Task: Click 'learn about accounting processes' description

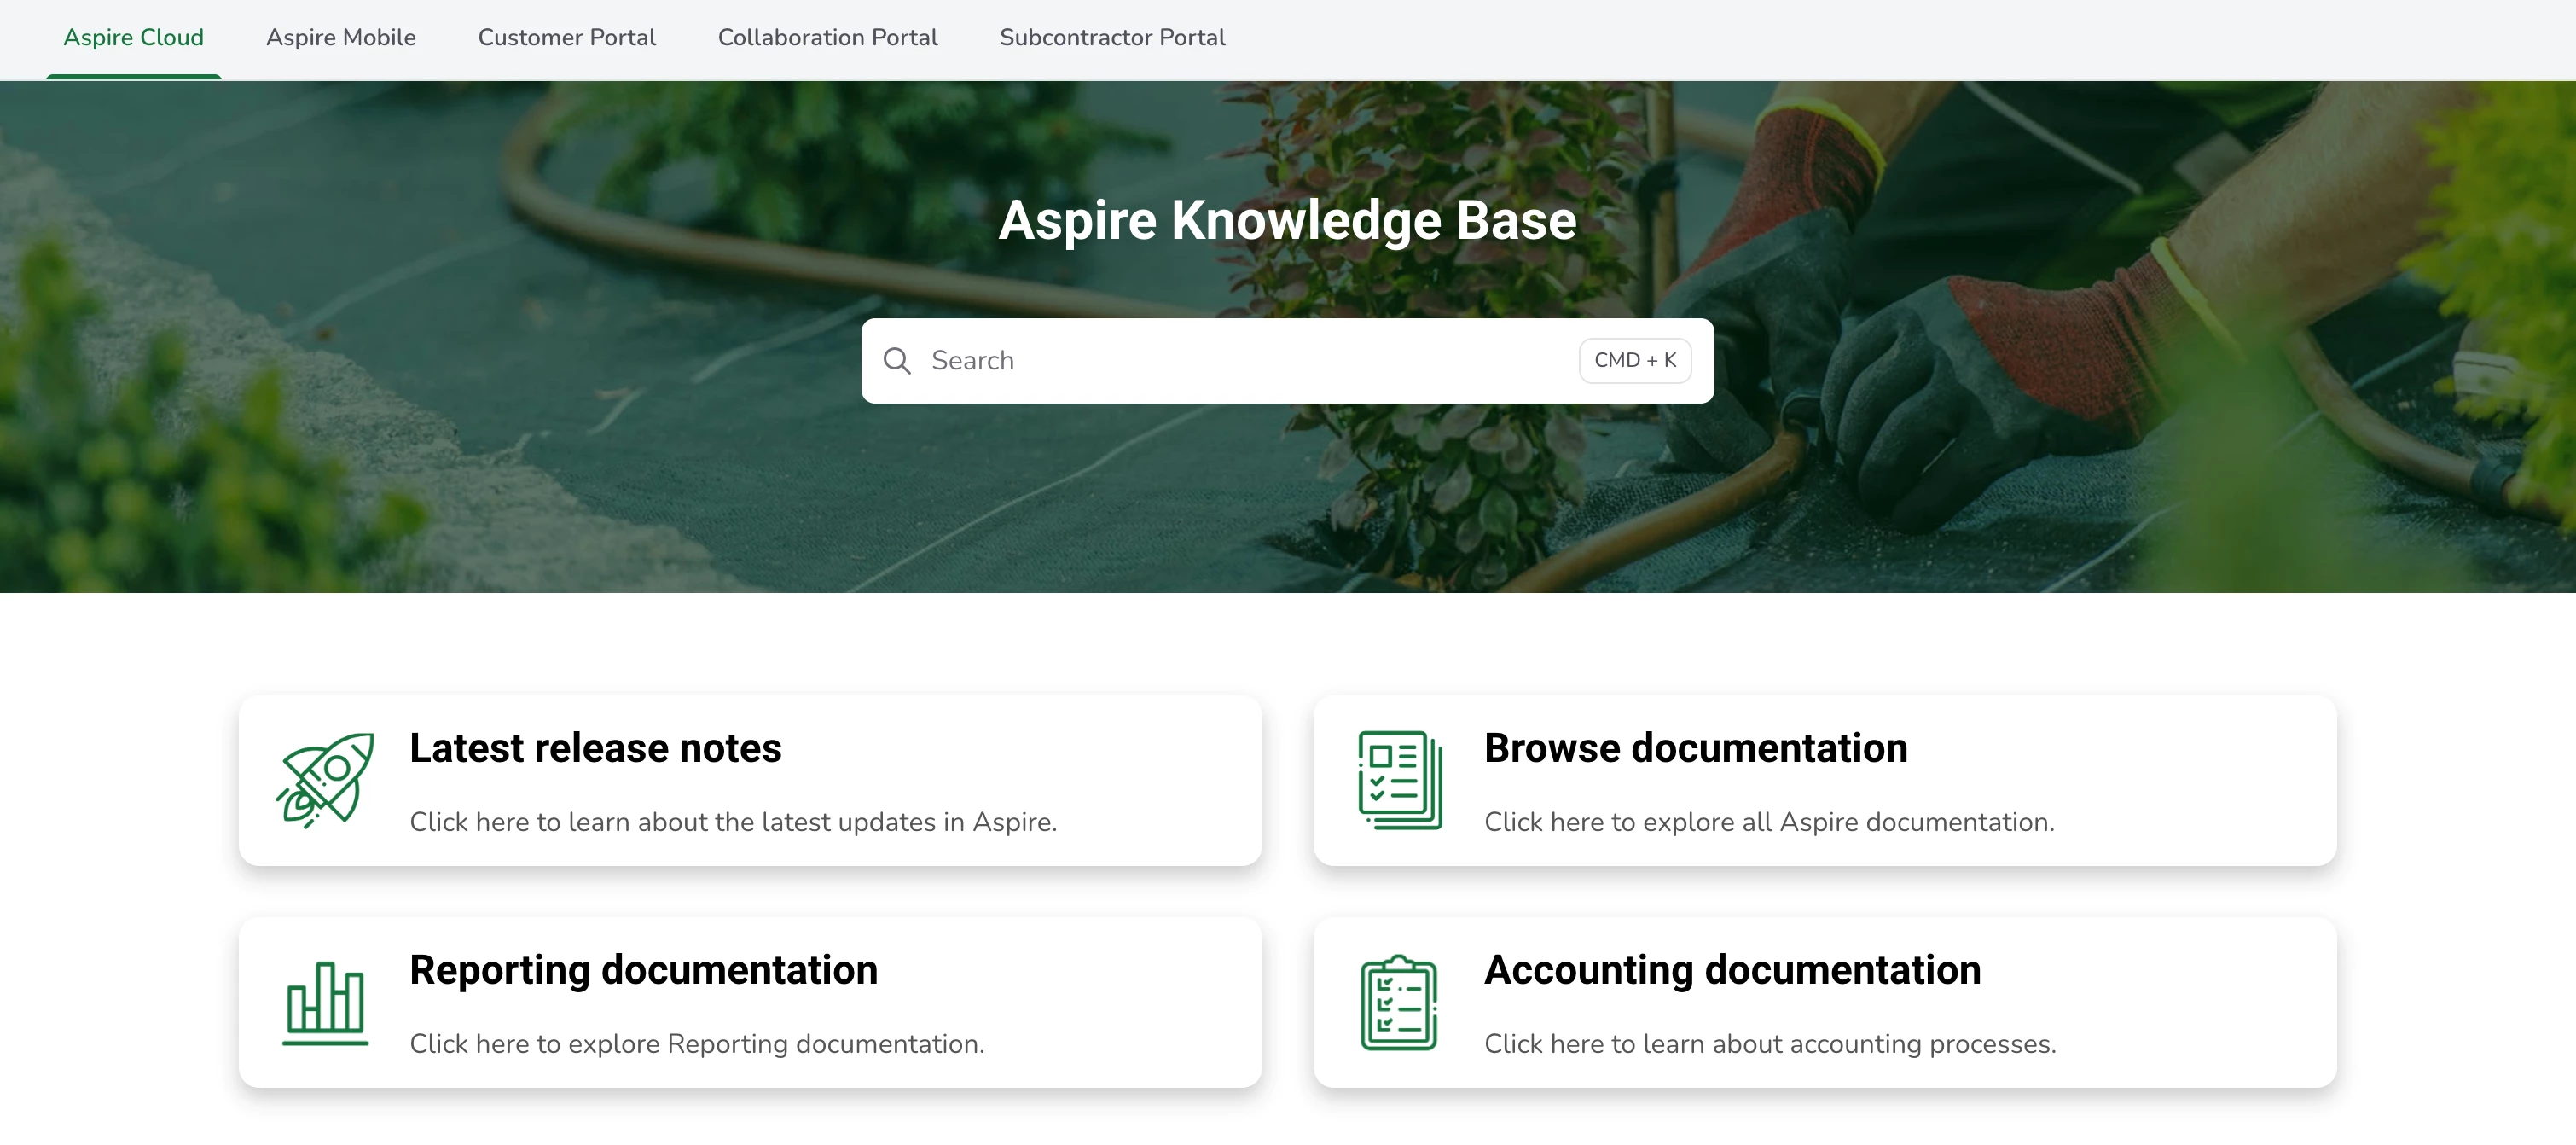Action: point(1769,1044)
